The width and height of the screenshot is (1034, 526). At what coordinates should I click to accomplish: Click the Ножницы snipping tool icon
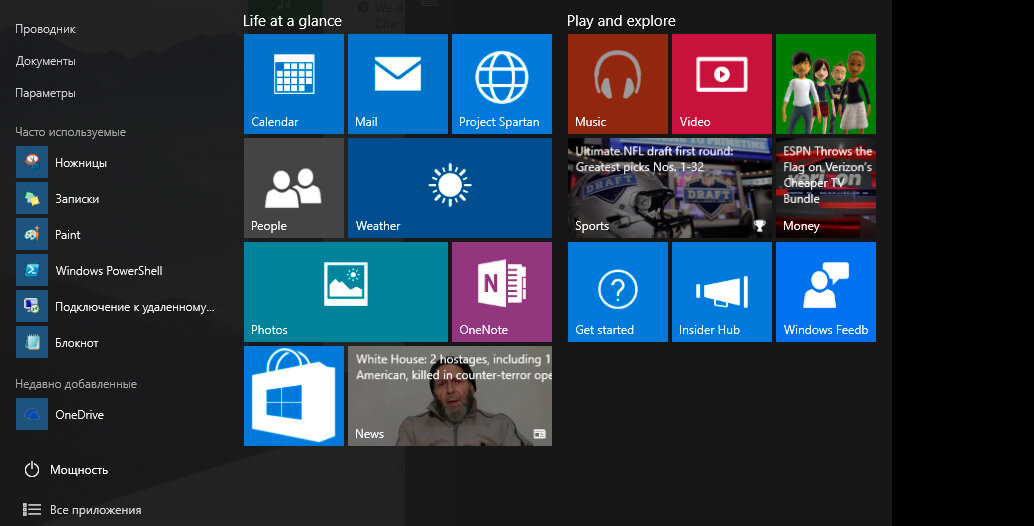[32, 162]
